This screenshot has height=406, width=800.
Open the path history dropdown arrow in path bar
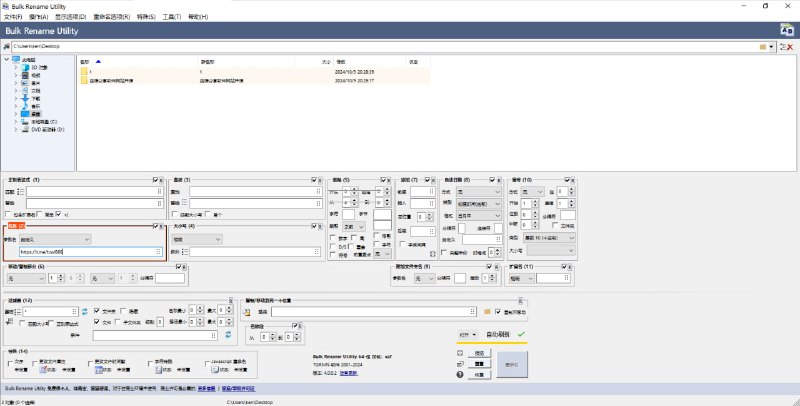tap(771, 47)
